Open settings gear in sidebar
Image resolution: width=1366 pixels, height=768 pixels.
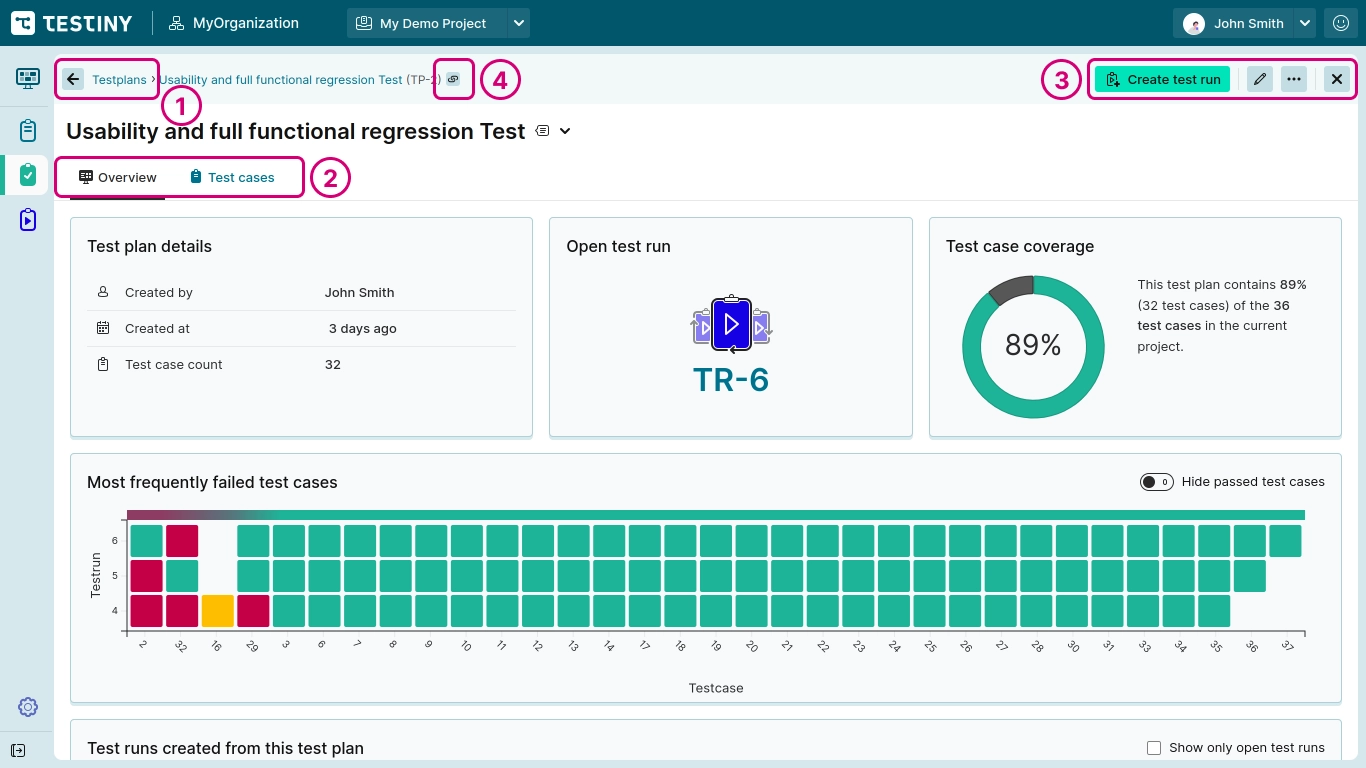[x=27, y=707]
